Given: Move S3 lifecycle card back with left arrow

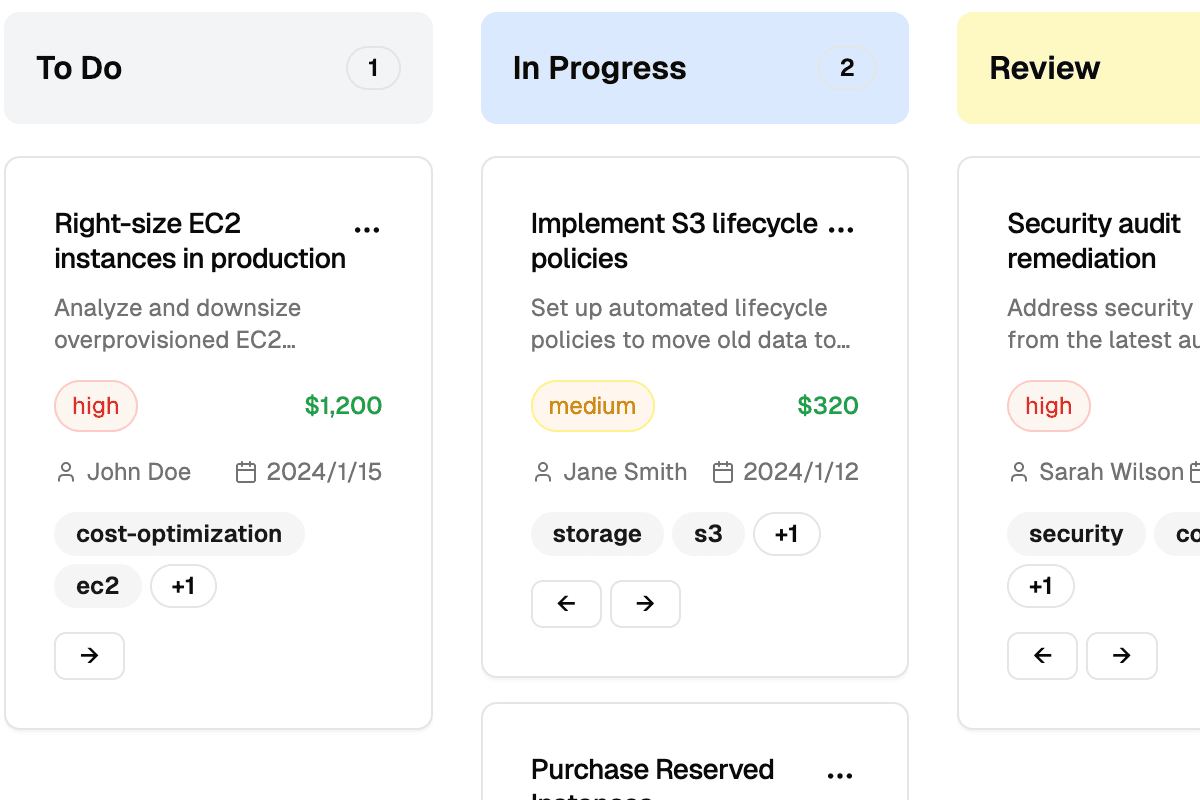Looking at the screenshot, I should pyautogui.click(x=566, y=604).
